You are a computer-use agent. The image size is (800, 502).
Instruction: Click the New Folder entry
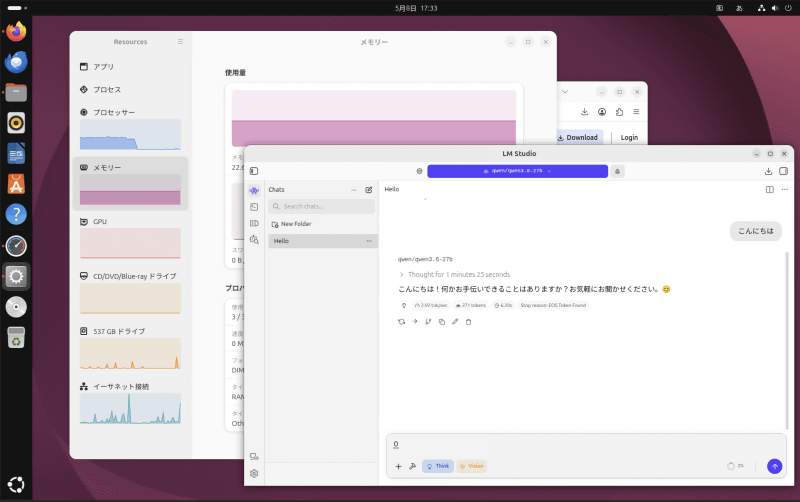click(x=291, y=224)
